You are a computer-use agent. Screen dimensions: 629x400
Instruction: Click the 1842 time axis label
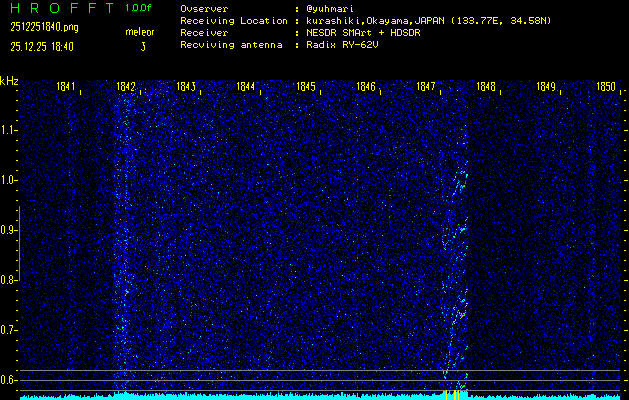pos(126,86)
